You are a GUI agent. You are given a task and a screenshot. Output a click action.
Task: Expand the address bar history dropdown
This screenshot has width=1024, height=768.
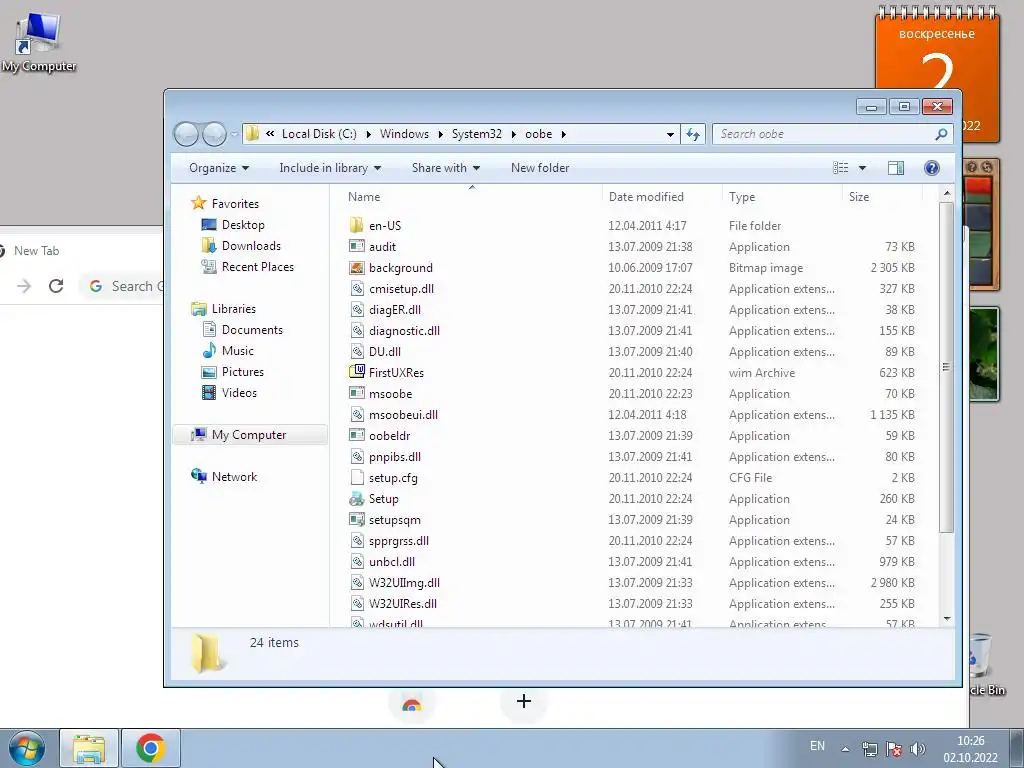coord(670,134)
